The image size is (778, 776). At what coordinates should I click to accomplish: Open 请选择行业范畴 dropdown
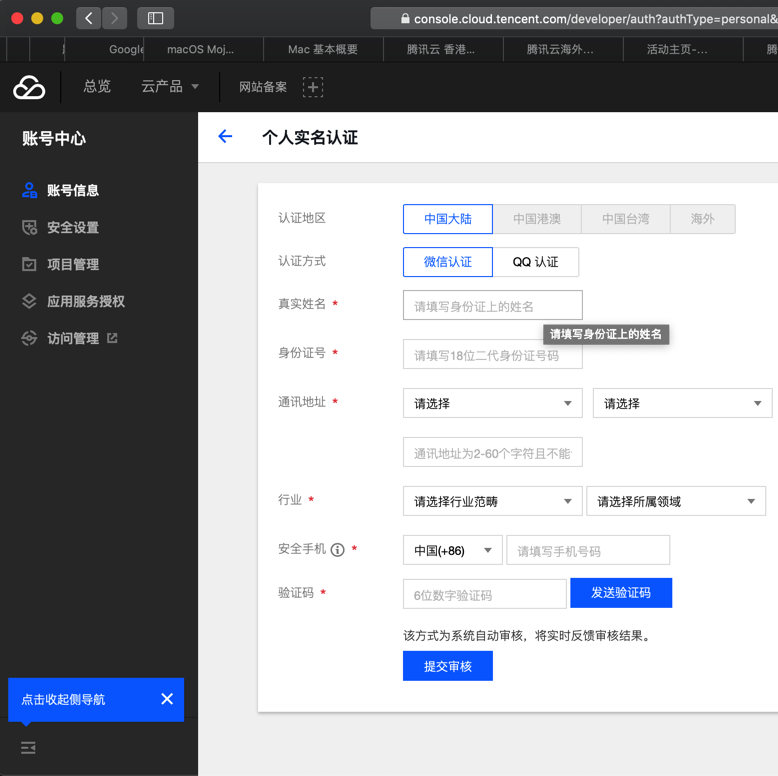point(493,501)
